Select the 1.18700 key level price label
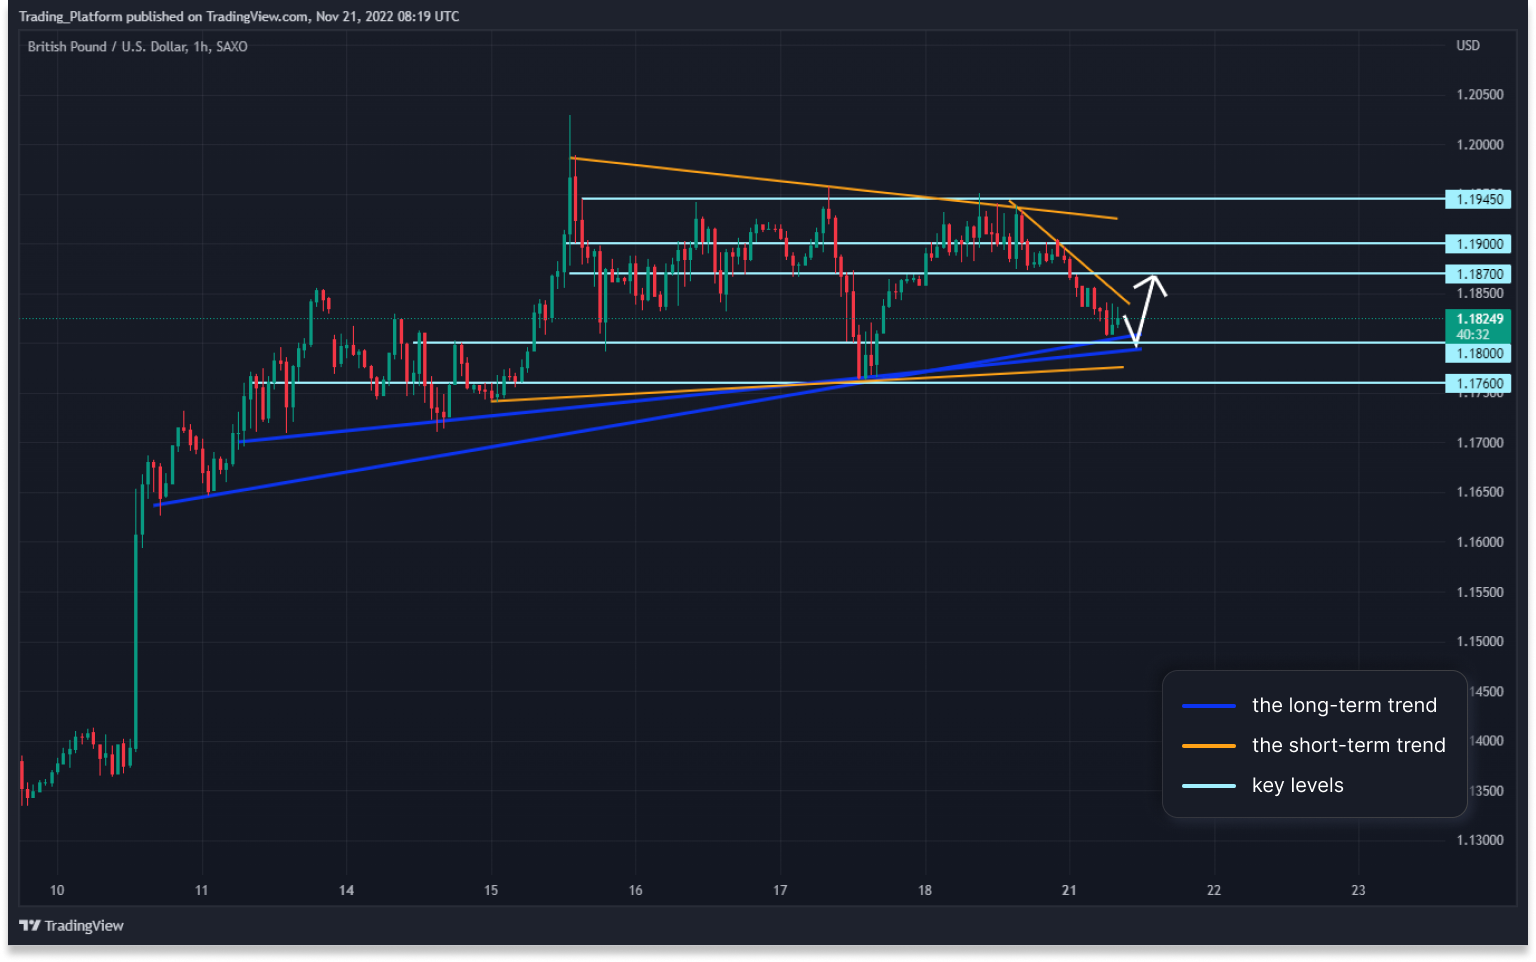 (x=1478, y=274)
